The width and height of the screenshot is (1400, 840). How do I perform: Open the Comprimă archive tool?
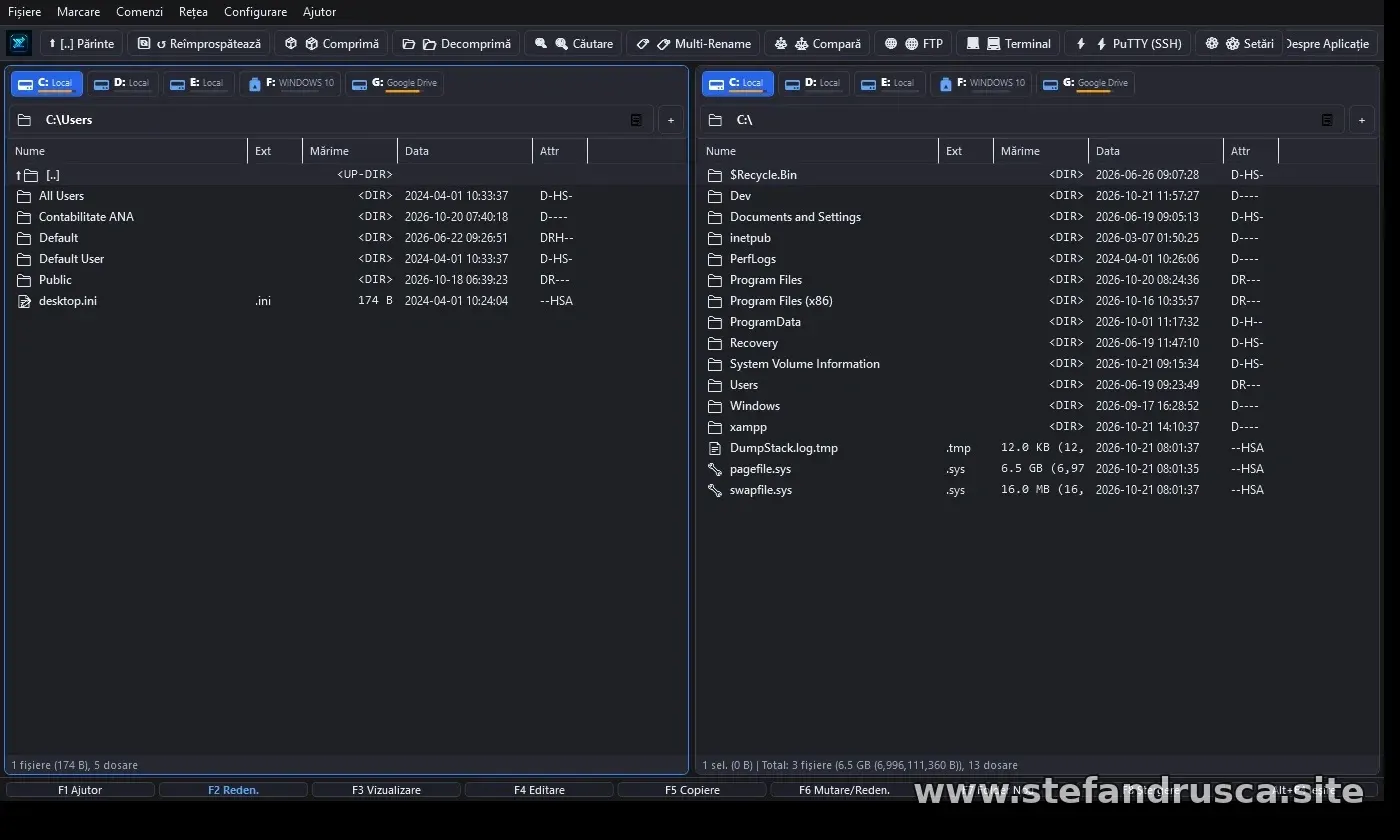[x=332, y=43]
